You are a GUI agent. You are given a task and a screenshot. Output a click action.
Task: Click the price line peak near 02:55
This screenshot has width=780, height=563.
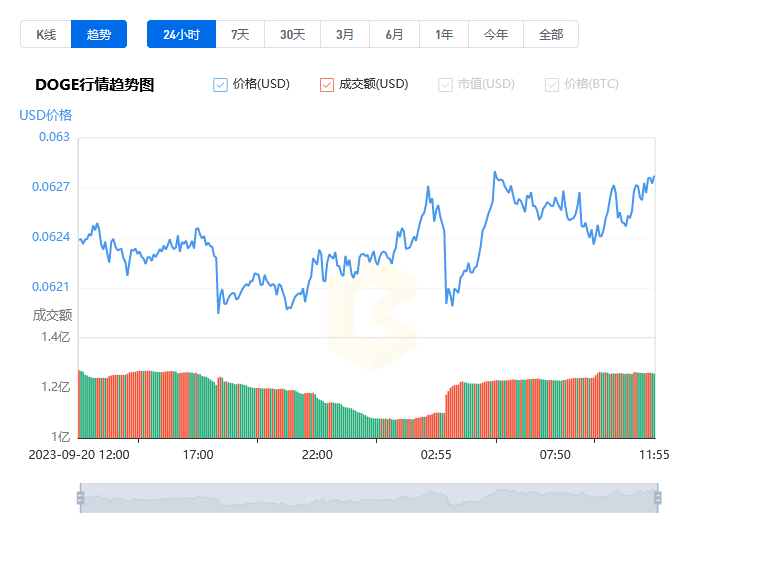[x=428, y=188]
